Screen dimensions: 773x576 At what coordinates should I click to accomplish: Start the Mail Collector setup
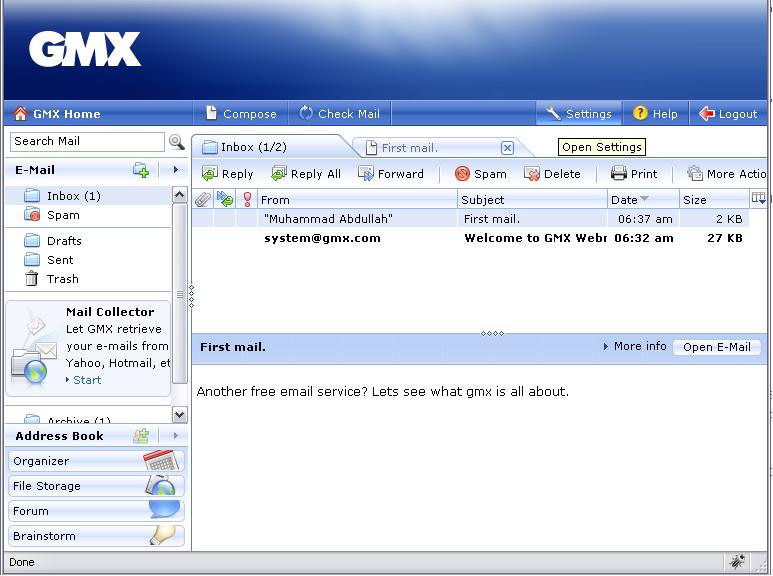pyautogui.click(x=87, y=380)
